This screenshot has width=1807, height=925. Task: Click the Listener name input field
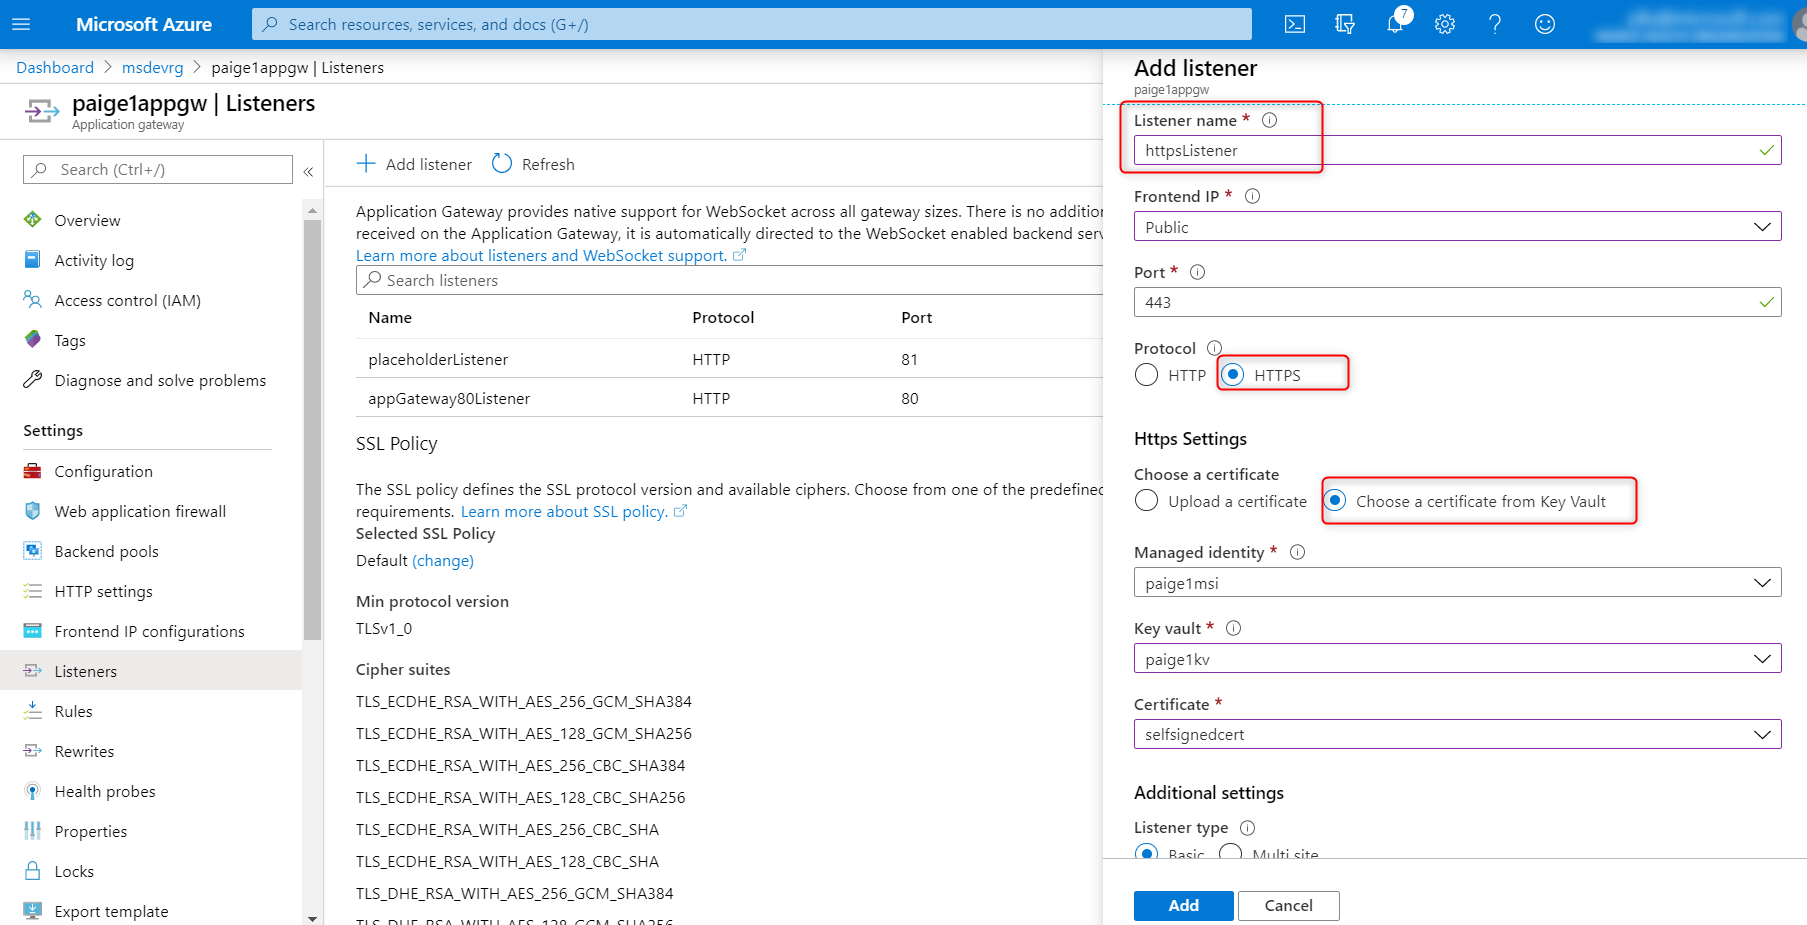click(1457, 150)
